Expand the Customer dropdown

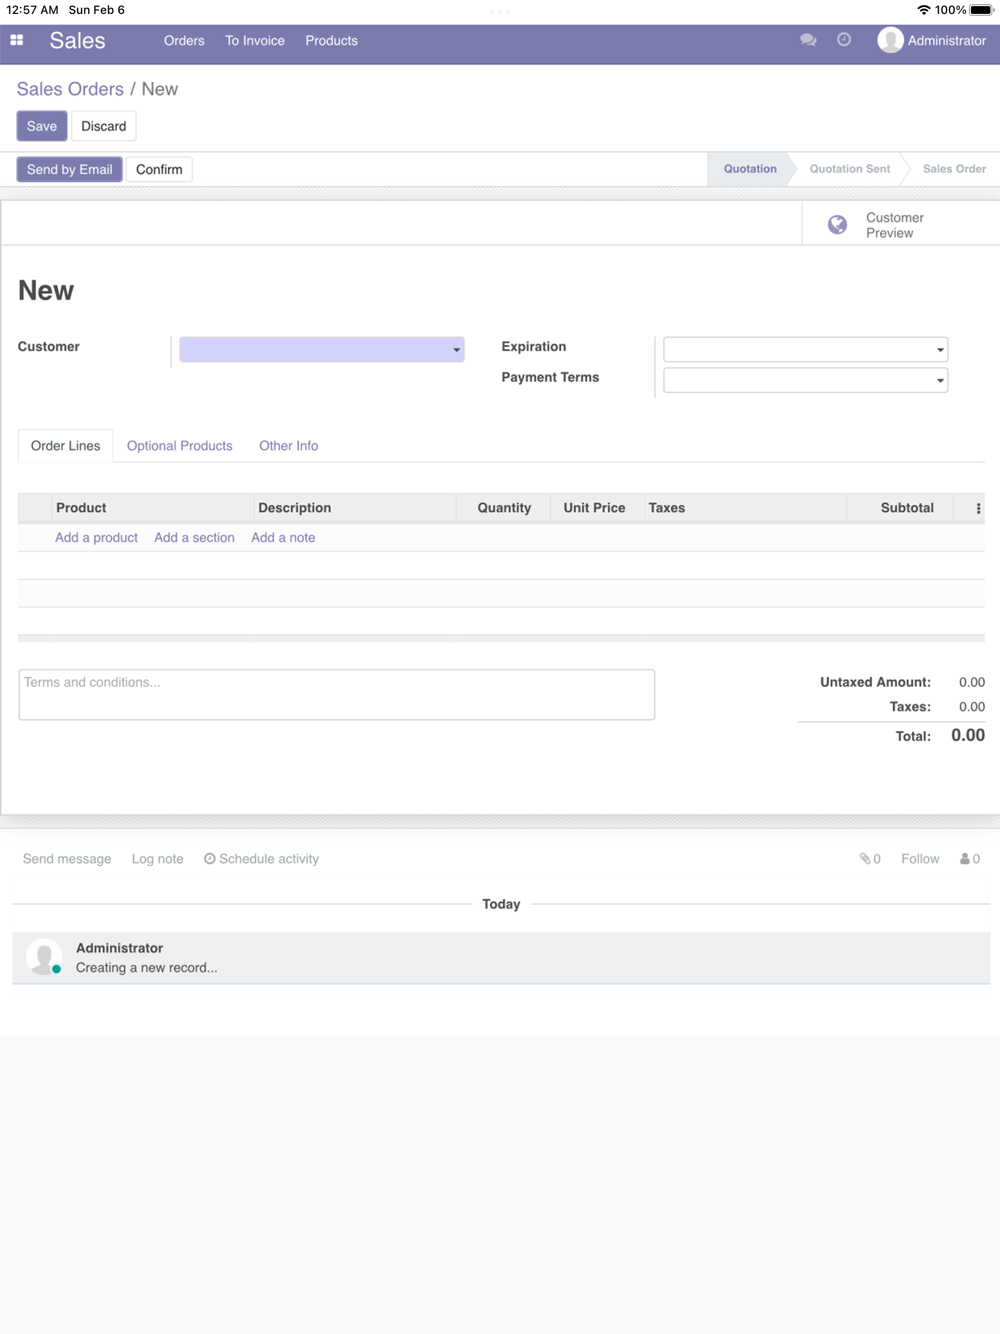322,349
